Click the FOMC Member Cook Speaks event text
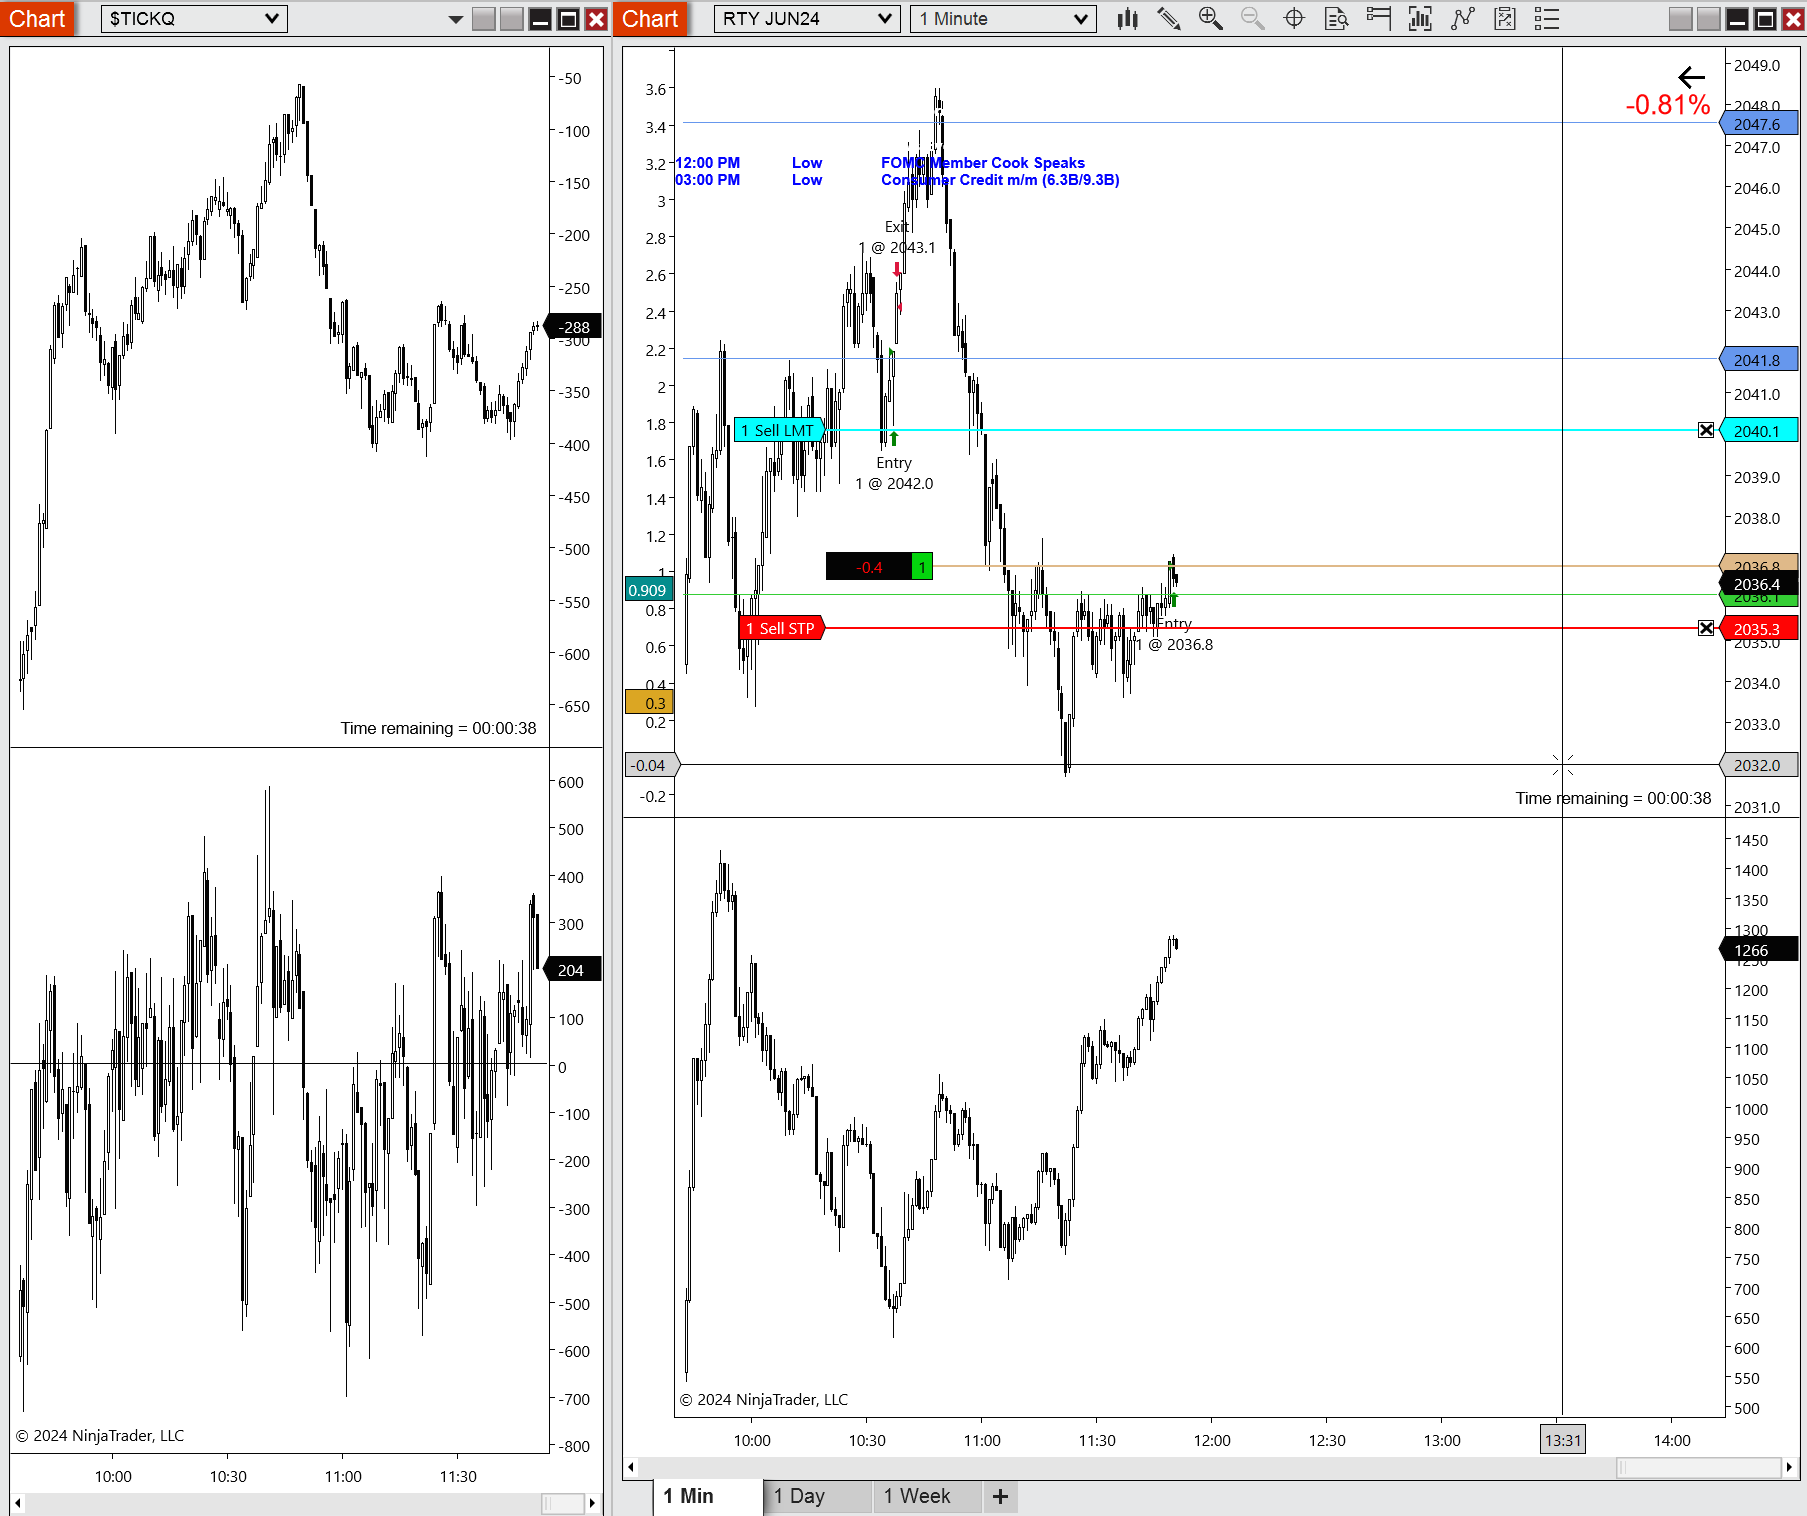This screenshot has height=1516, width=1807. [983, 163]
